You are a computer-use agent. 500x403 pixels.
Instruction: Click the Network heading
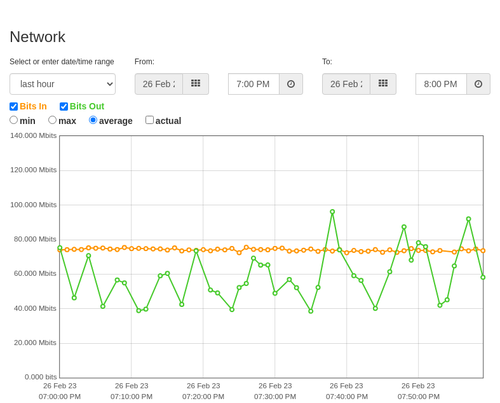point(37,37)
